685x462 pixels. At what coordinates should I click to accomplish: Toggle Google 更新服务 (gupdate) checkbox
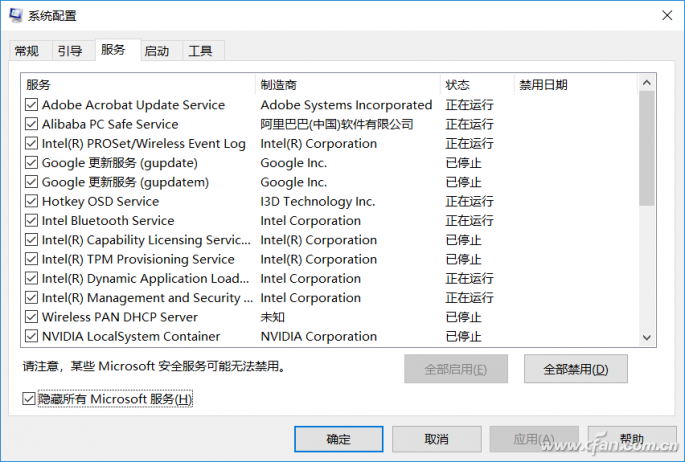pyautogui.click(x=32, y=163)
